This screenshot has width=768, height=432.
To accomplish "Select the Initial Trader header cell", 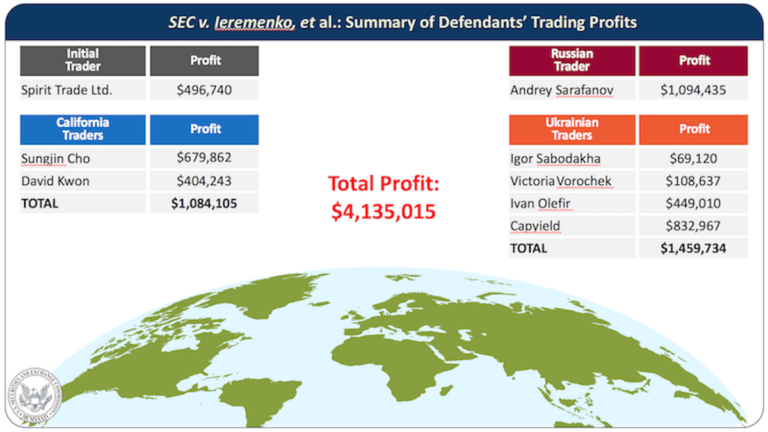I will (x=82, y=60).
